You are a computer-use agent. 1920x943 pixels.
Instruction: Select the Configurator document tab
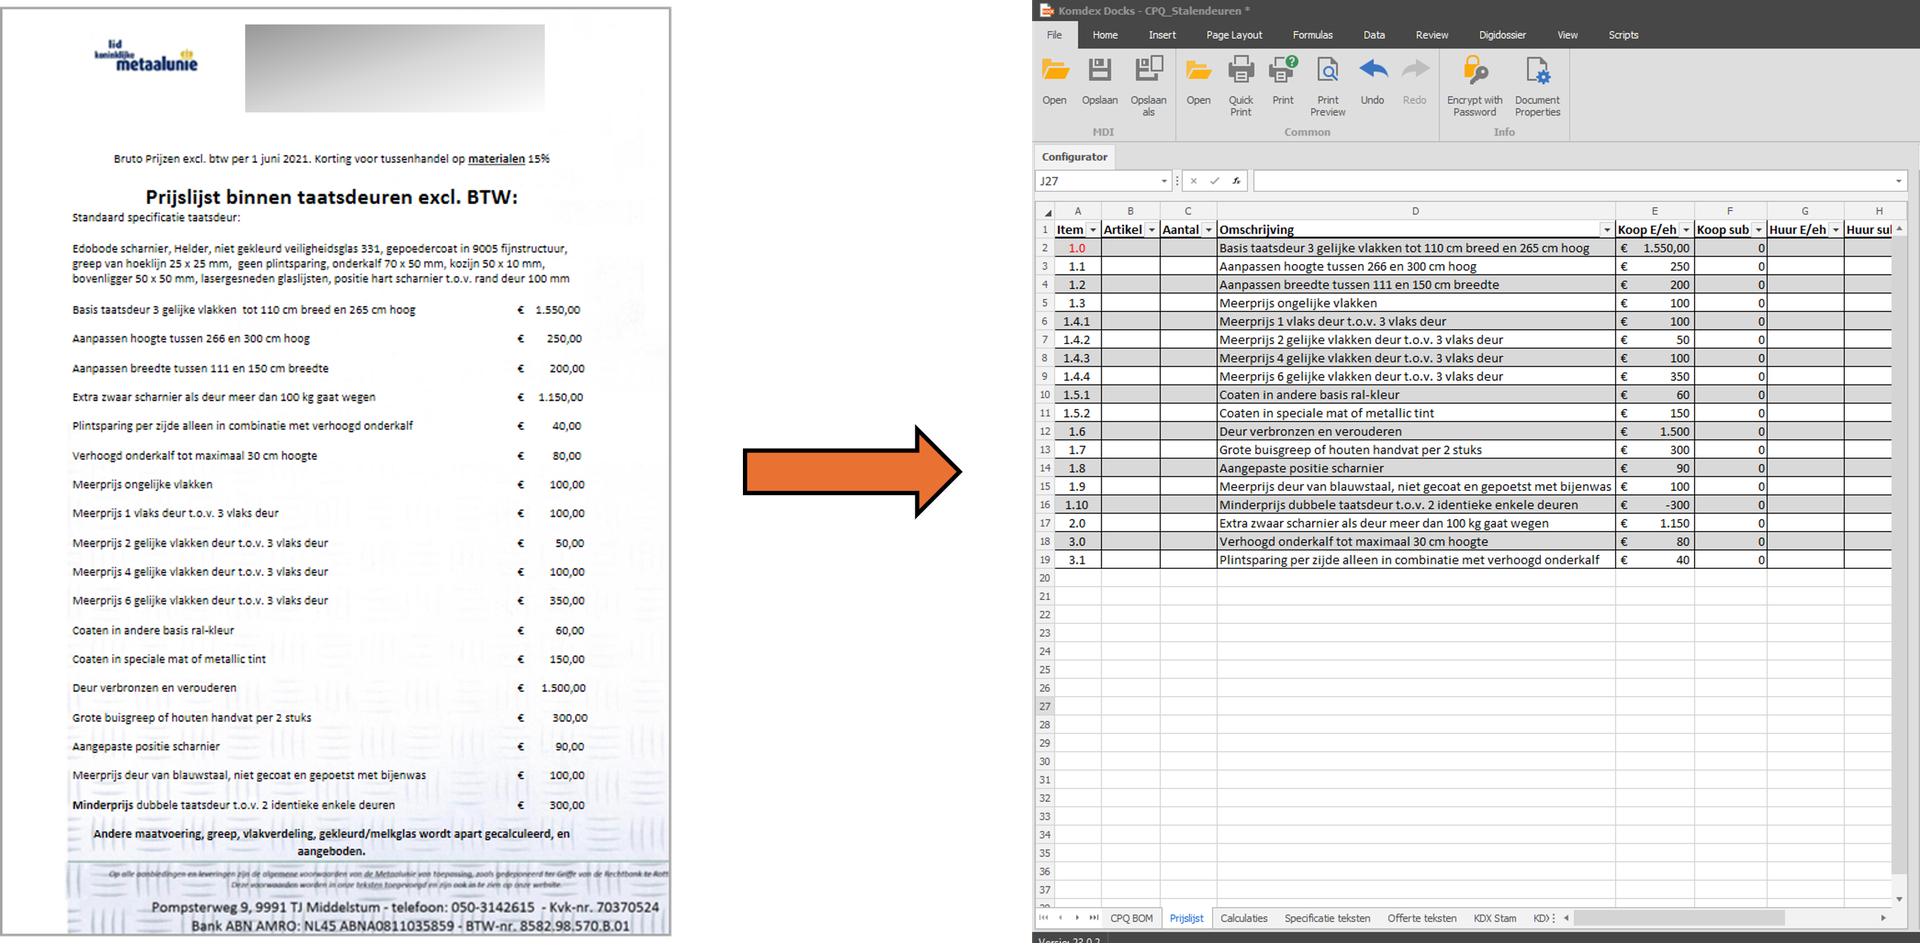pos(1074,157)
